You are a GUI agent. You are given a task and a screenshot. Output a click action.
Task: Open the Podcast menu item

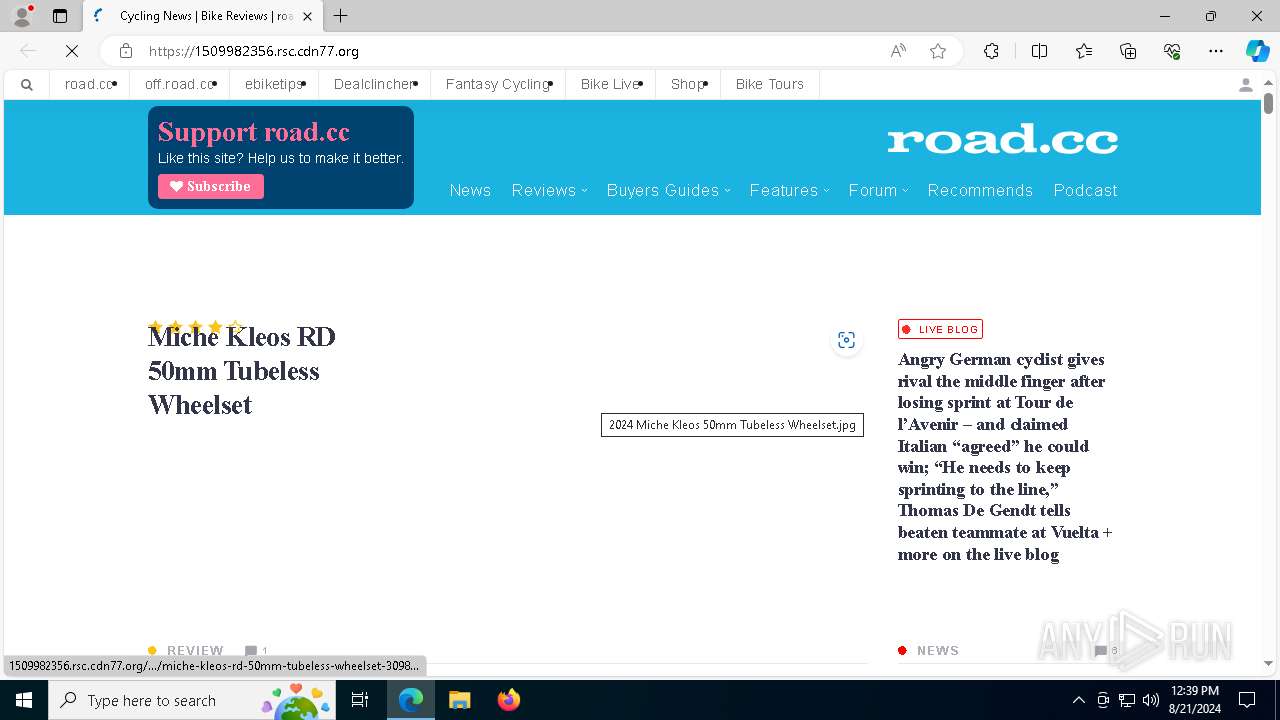pos(1085,190)
